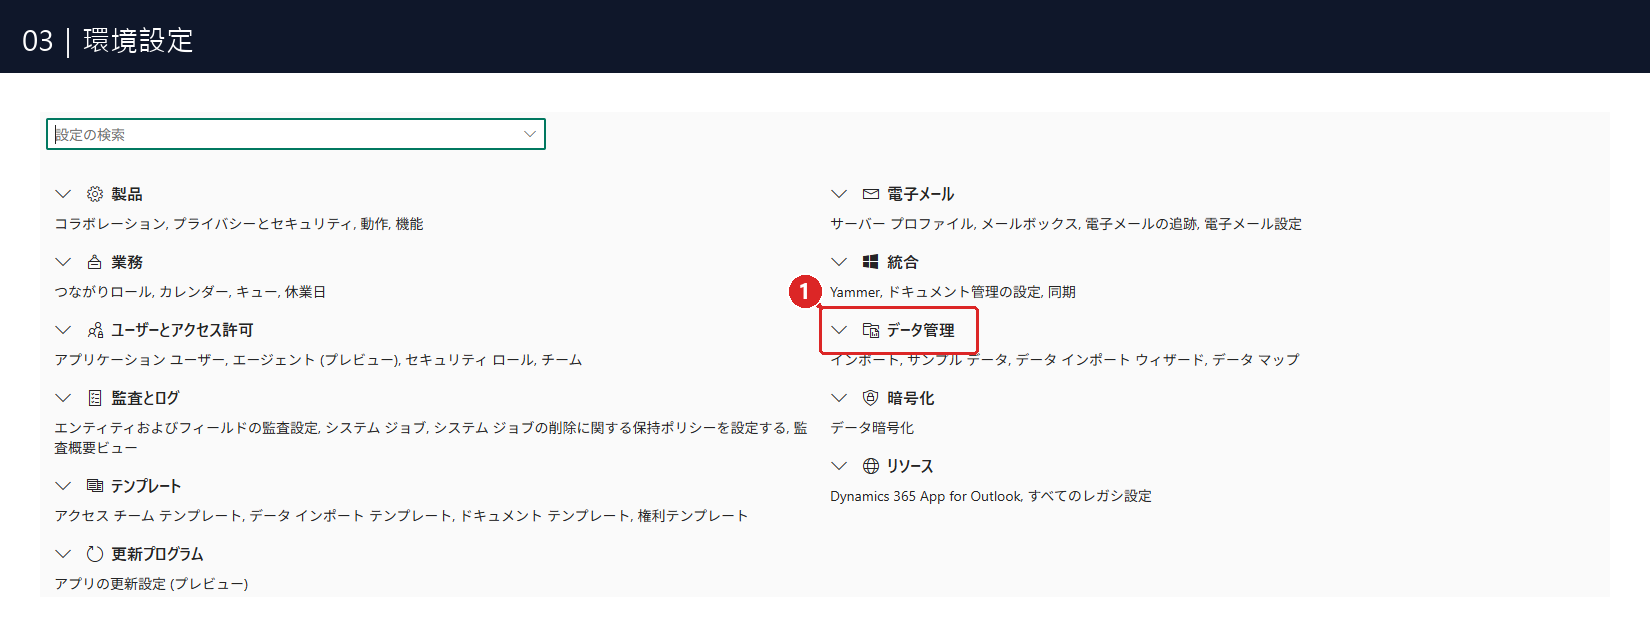Image resolution: width=1650 pixels, height=637 pixels.
Task: Collapse the 製品 section chevron
Action: pos(63,194)
